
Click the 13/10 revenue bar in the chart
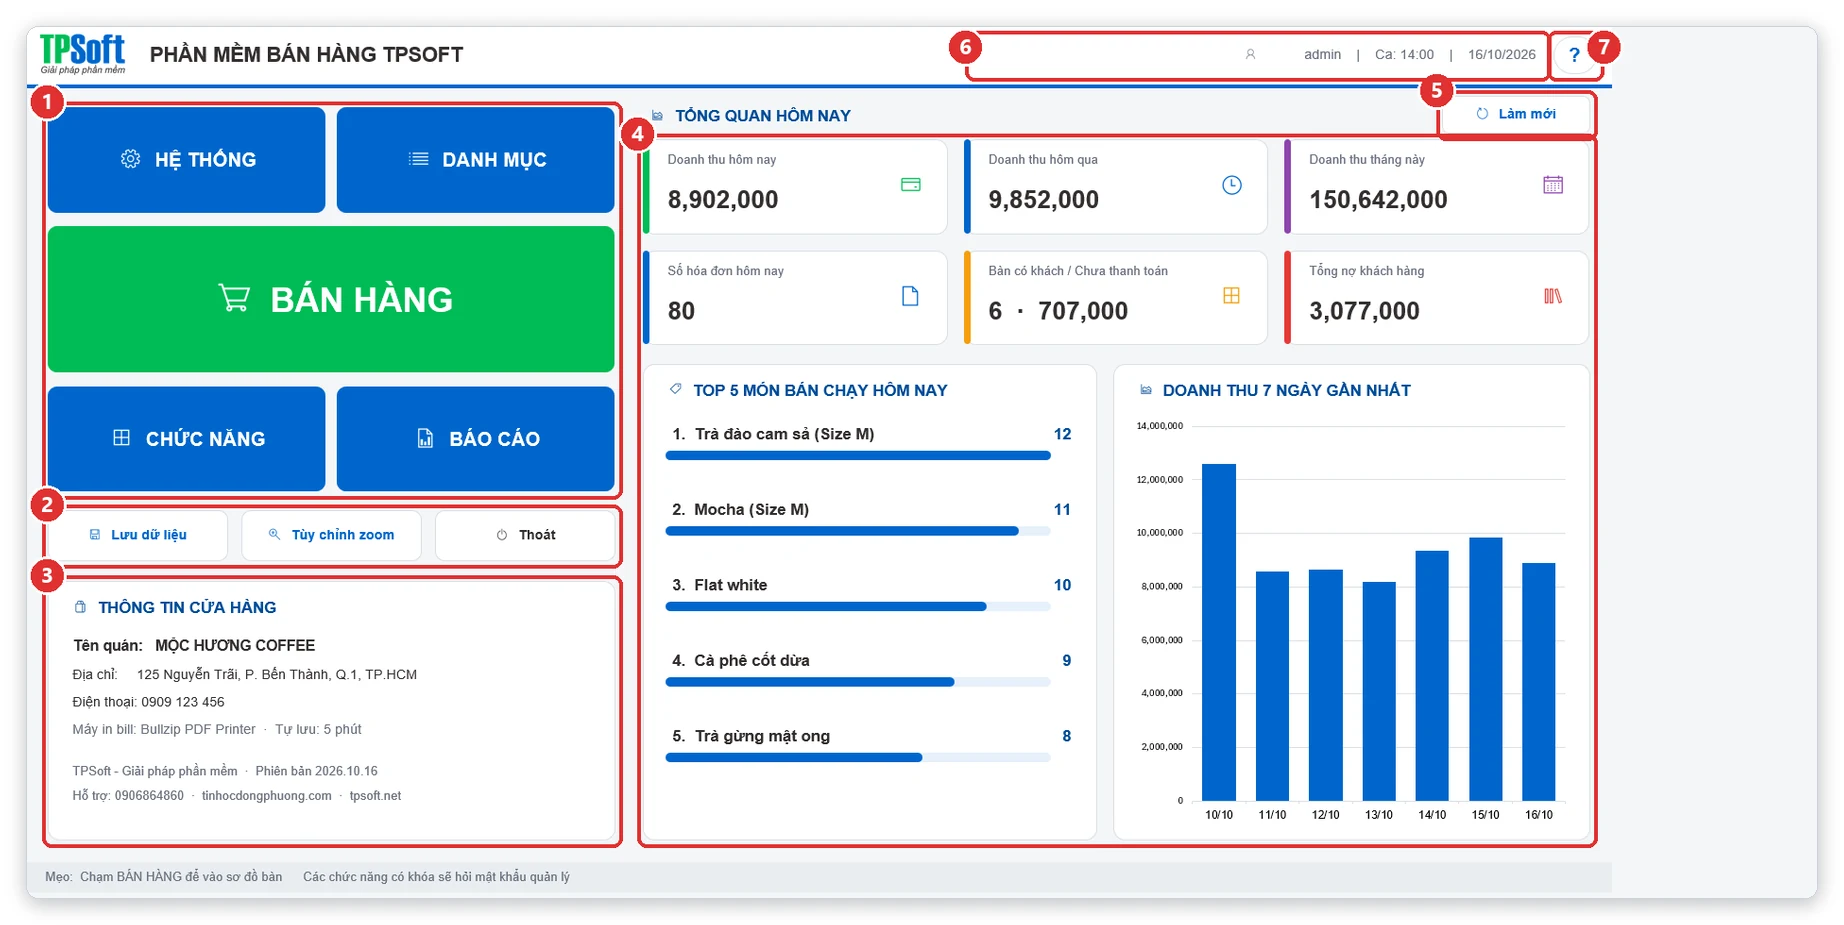pos(1379,691)
